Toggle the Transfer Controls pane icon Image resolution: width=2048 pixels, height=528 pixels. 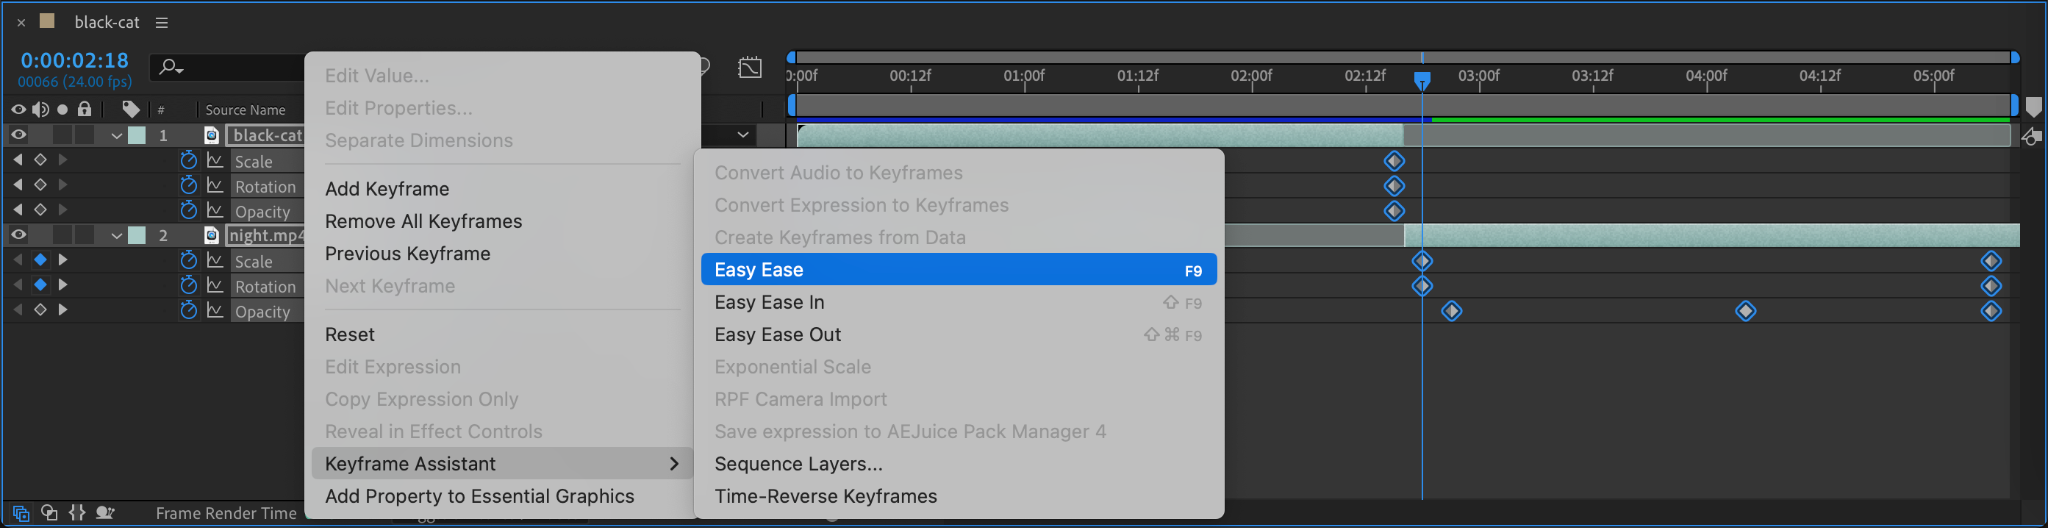[x=49, y=513]
